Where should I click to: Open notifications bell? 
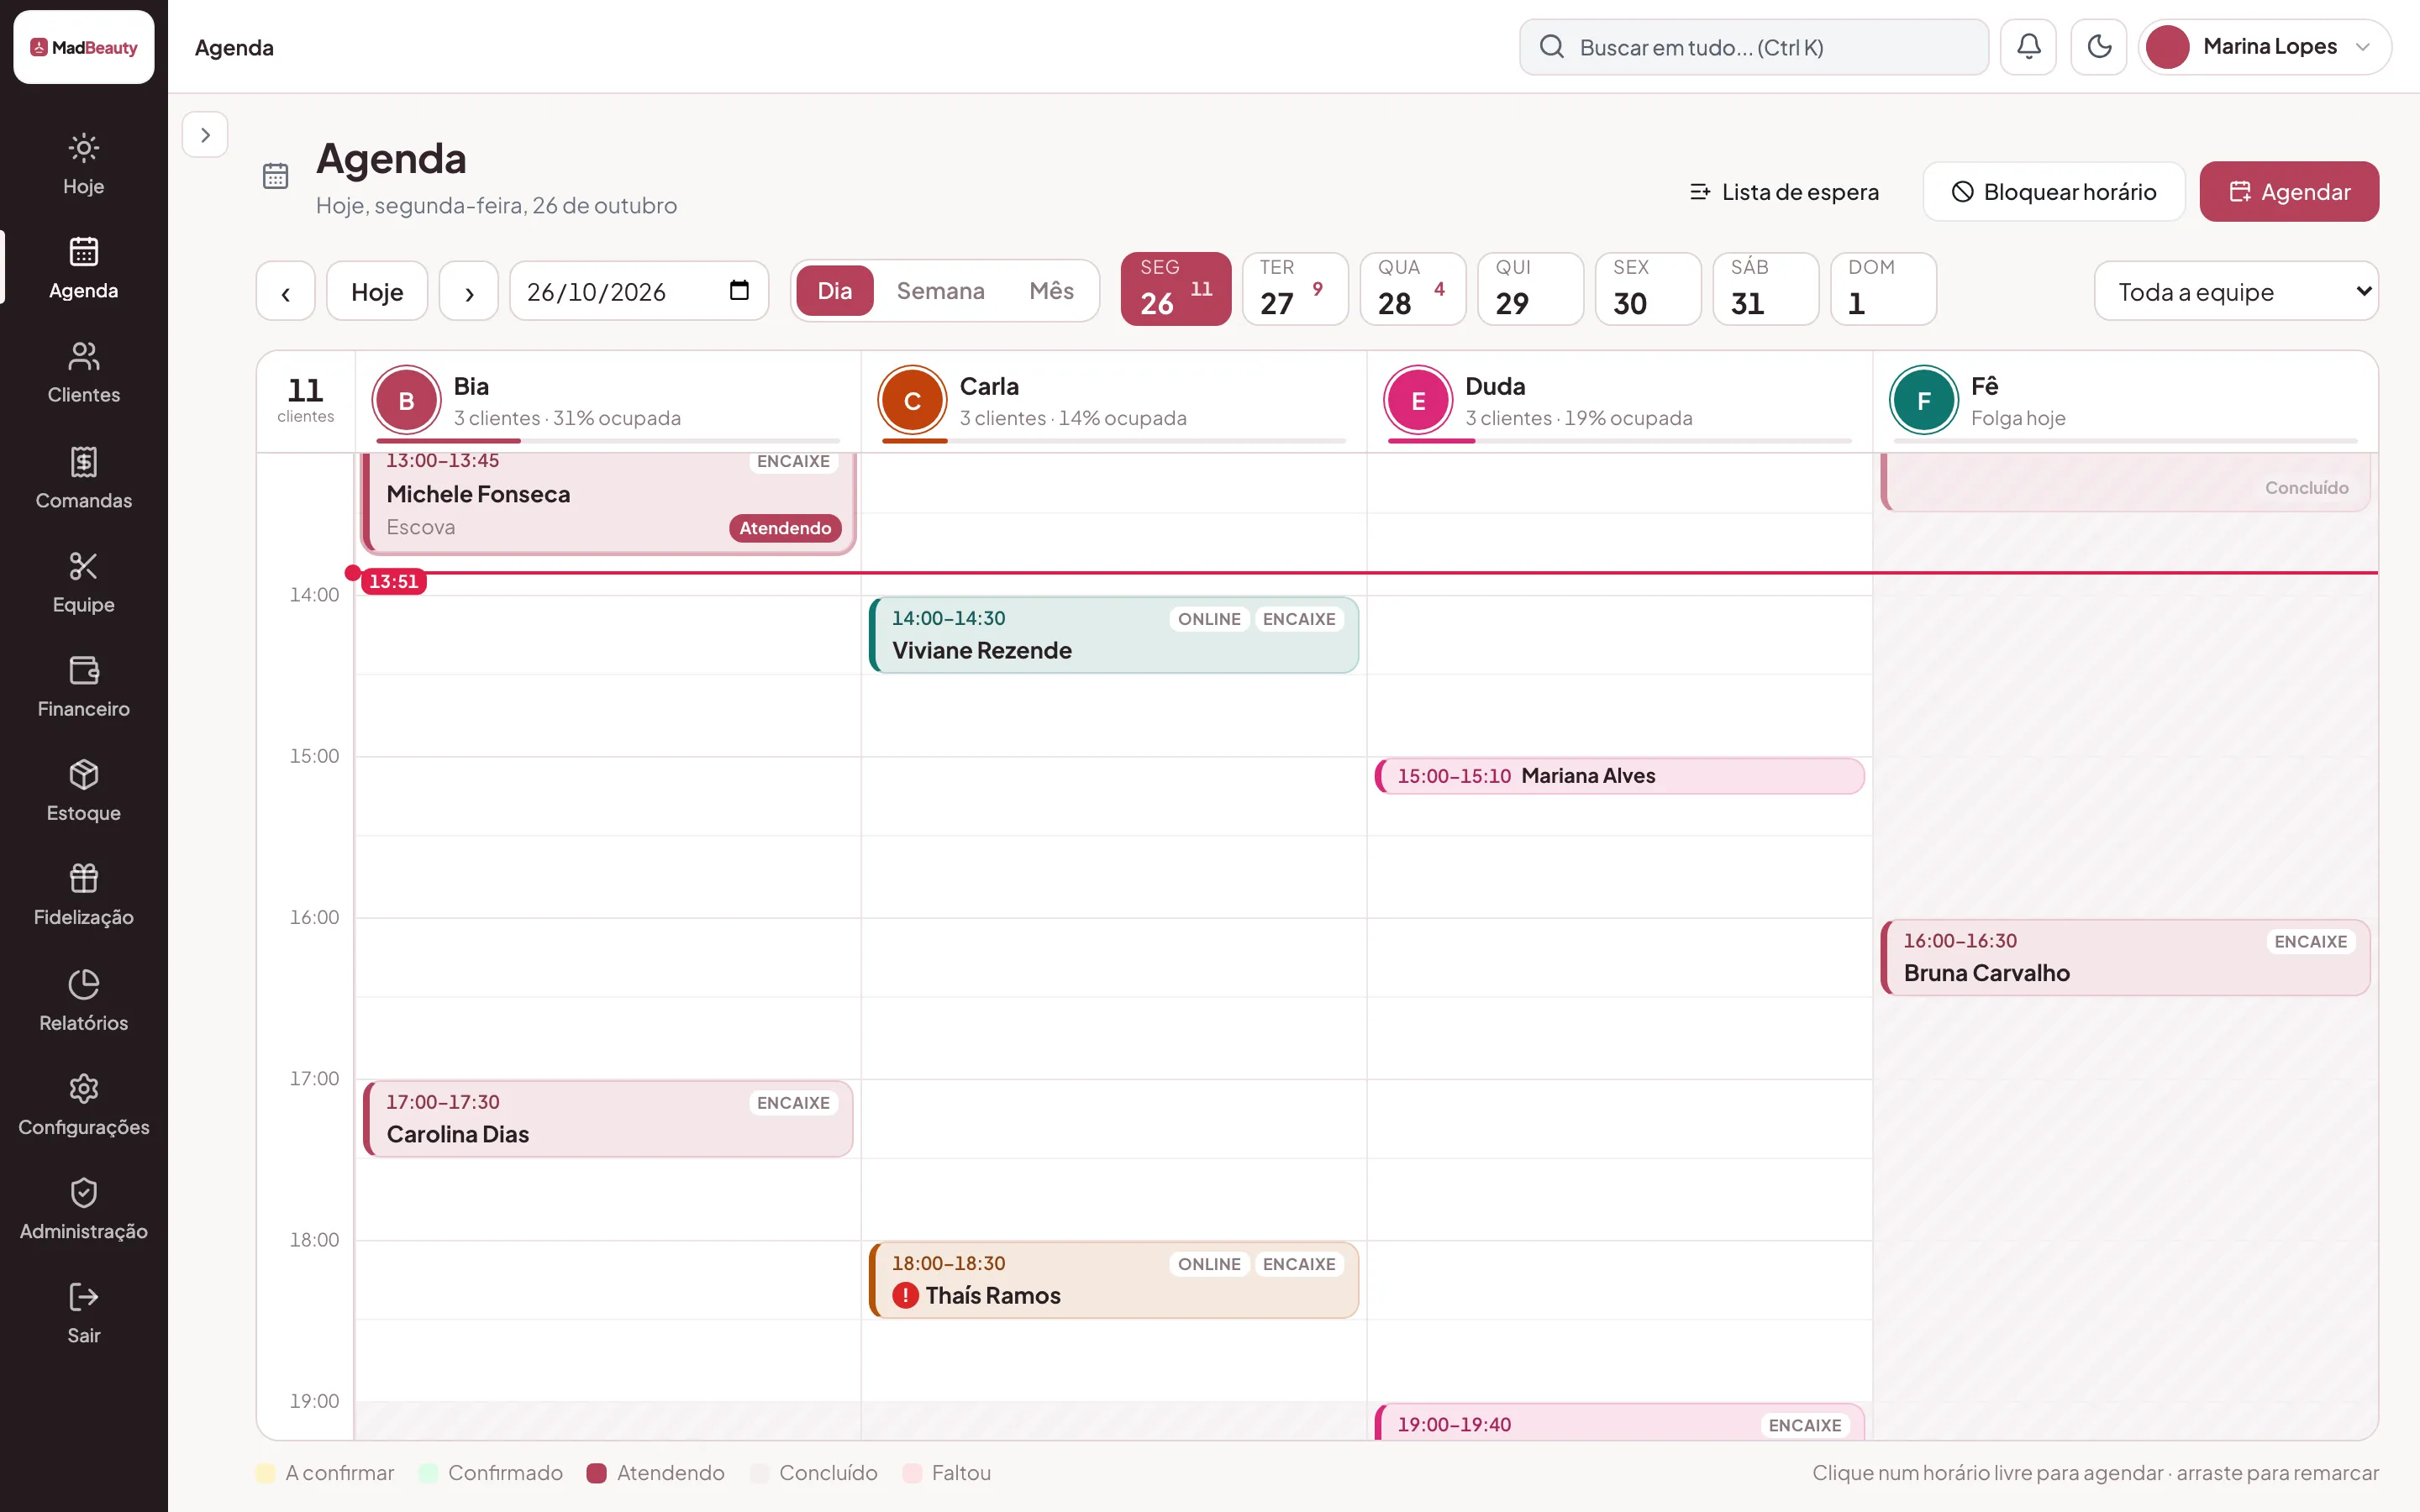pos(2028,47)
